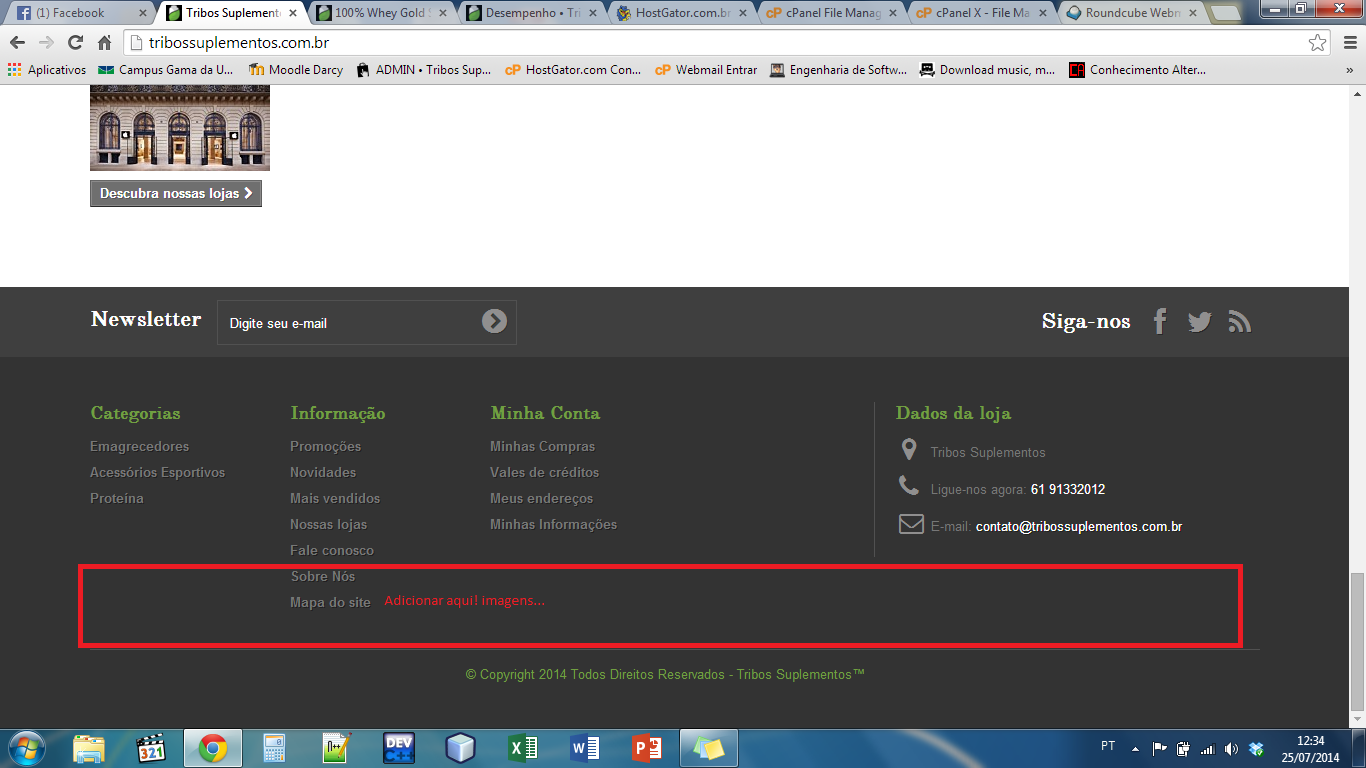Image resolution: width=1366 pixels, height=768 pixels.
Task: Switch to the Desempenho tab
Action: tap(530, 13)
